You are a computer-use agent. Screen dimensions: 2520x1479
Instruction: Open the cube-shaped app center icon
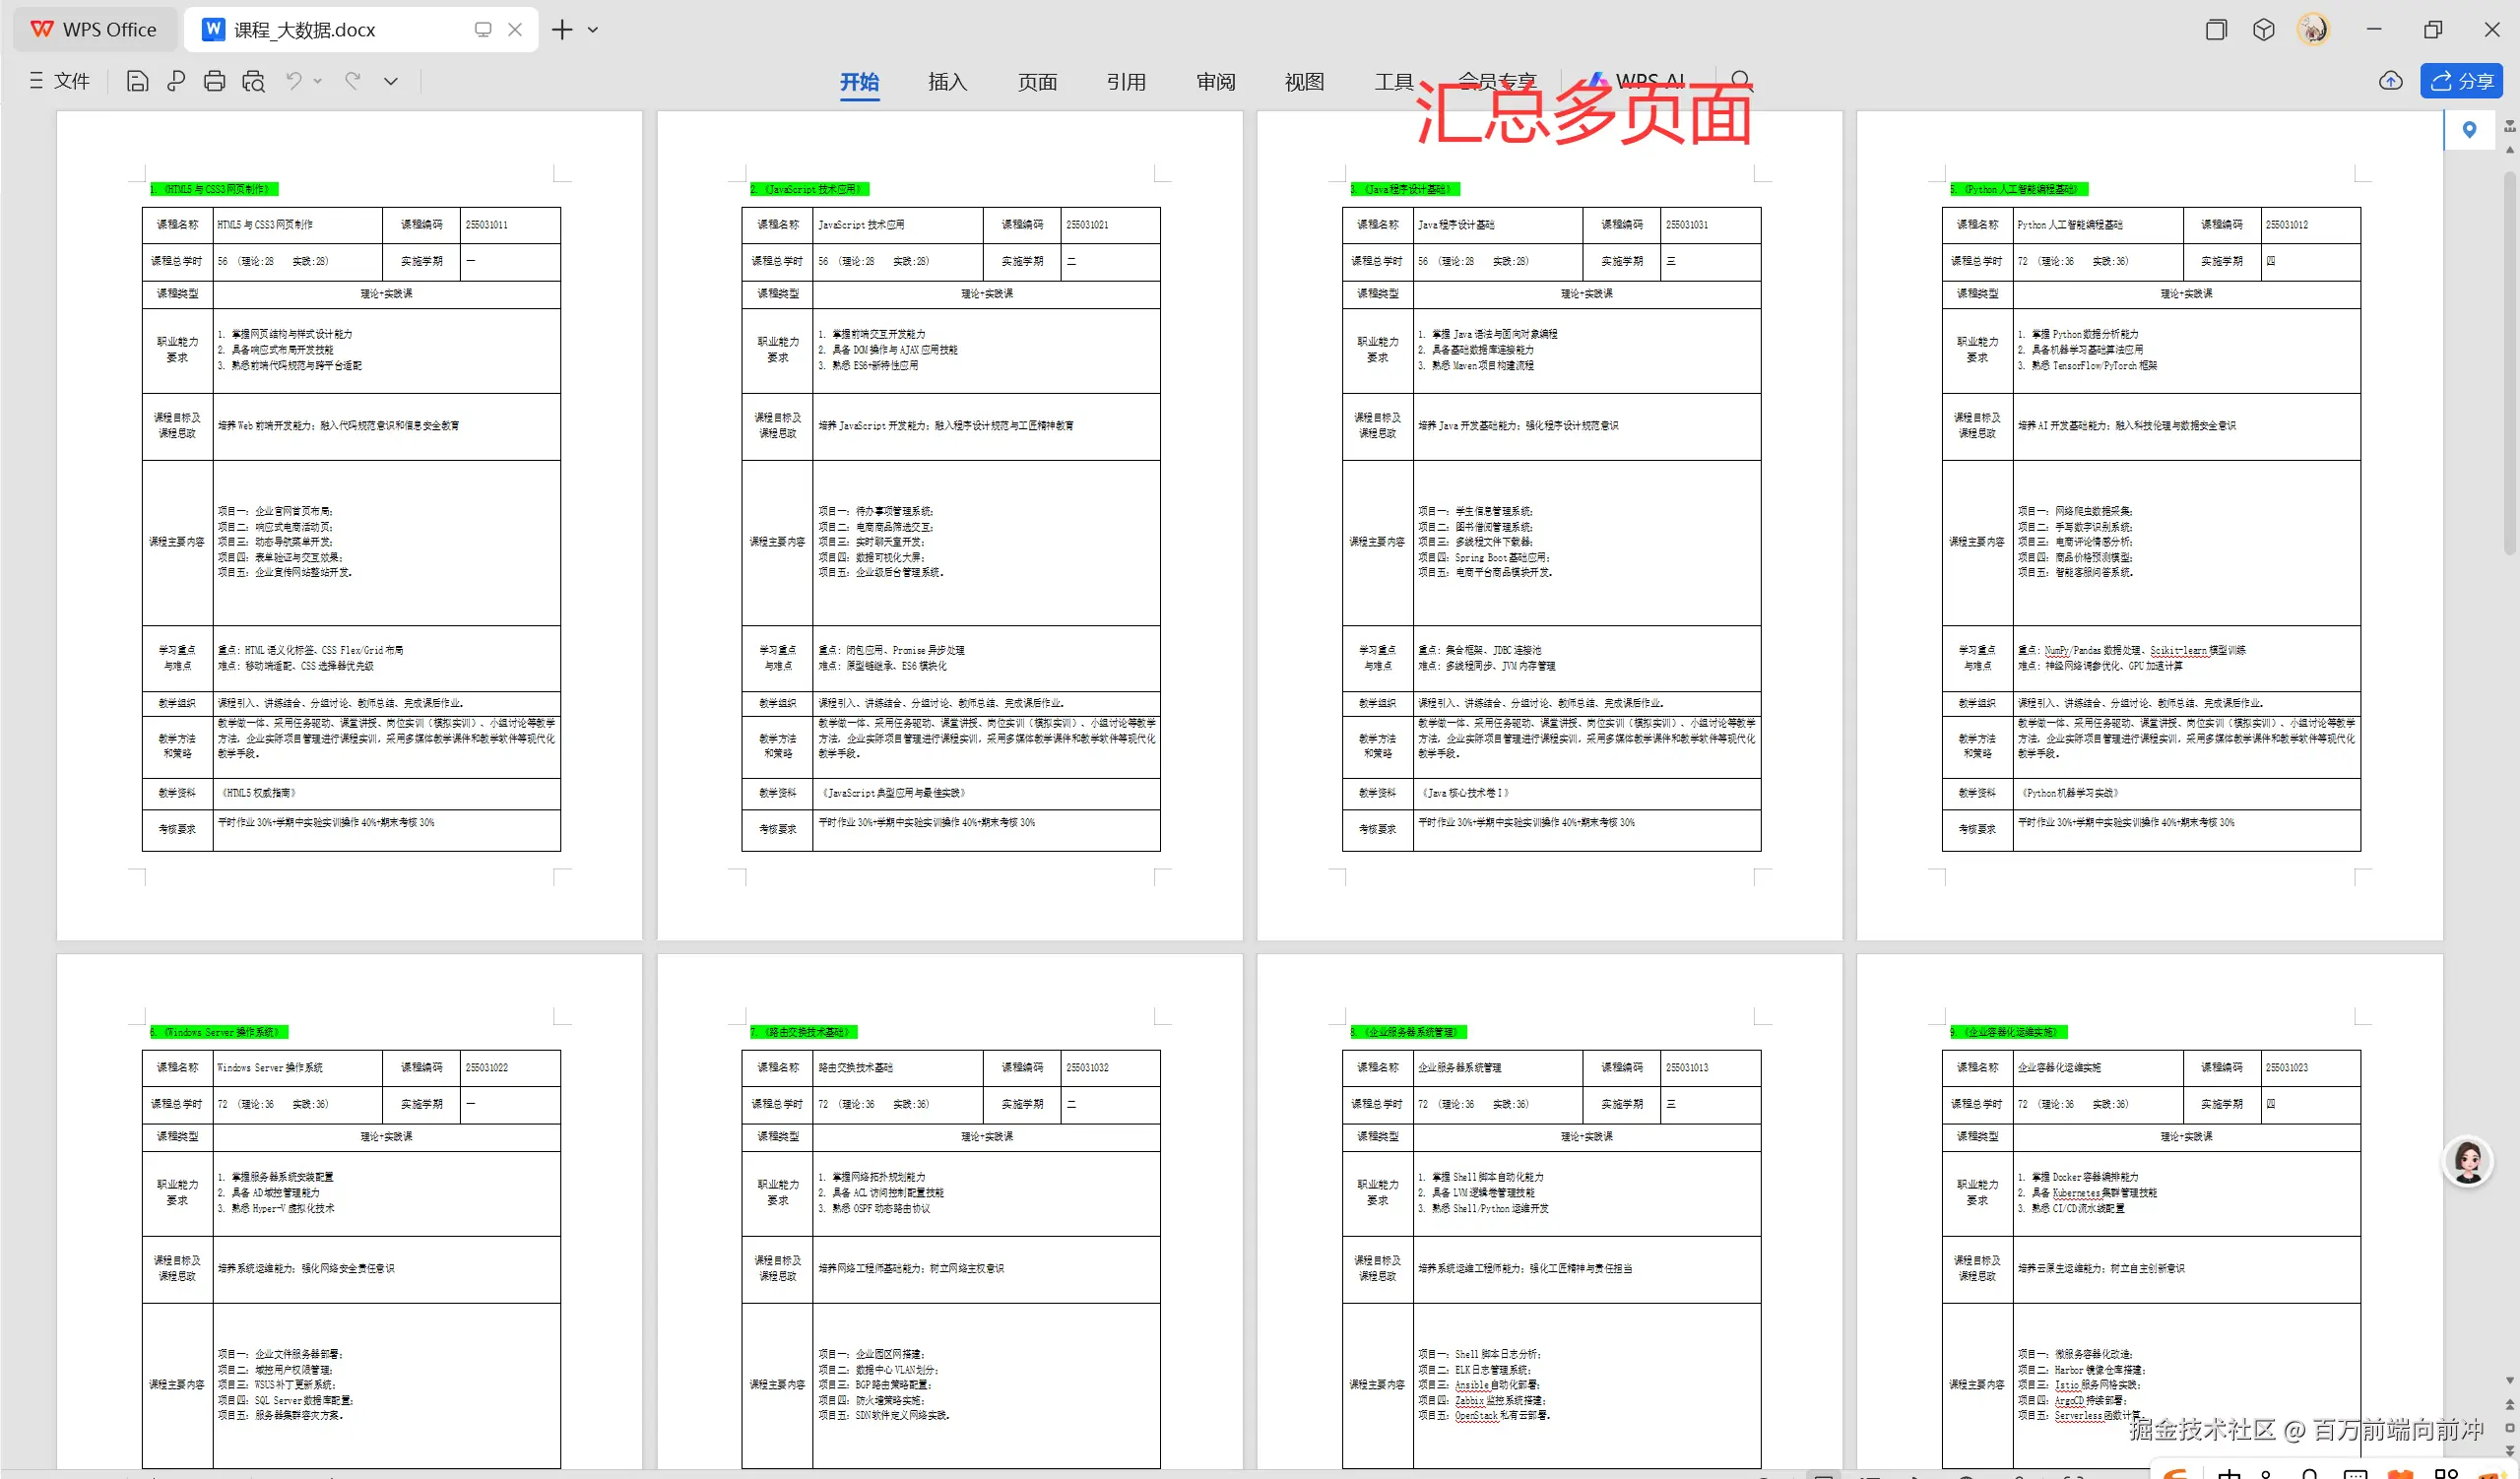point(2264,30)
